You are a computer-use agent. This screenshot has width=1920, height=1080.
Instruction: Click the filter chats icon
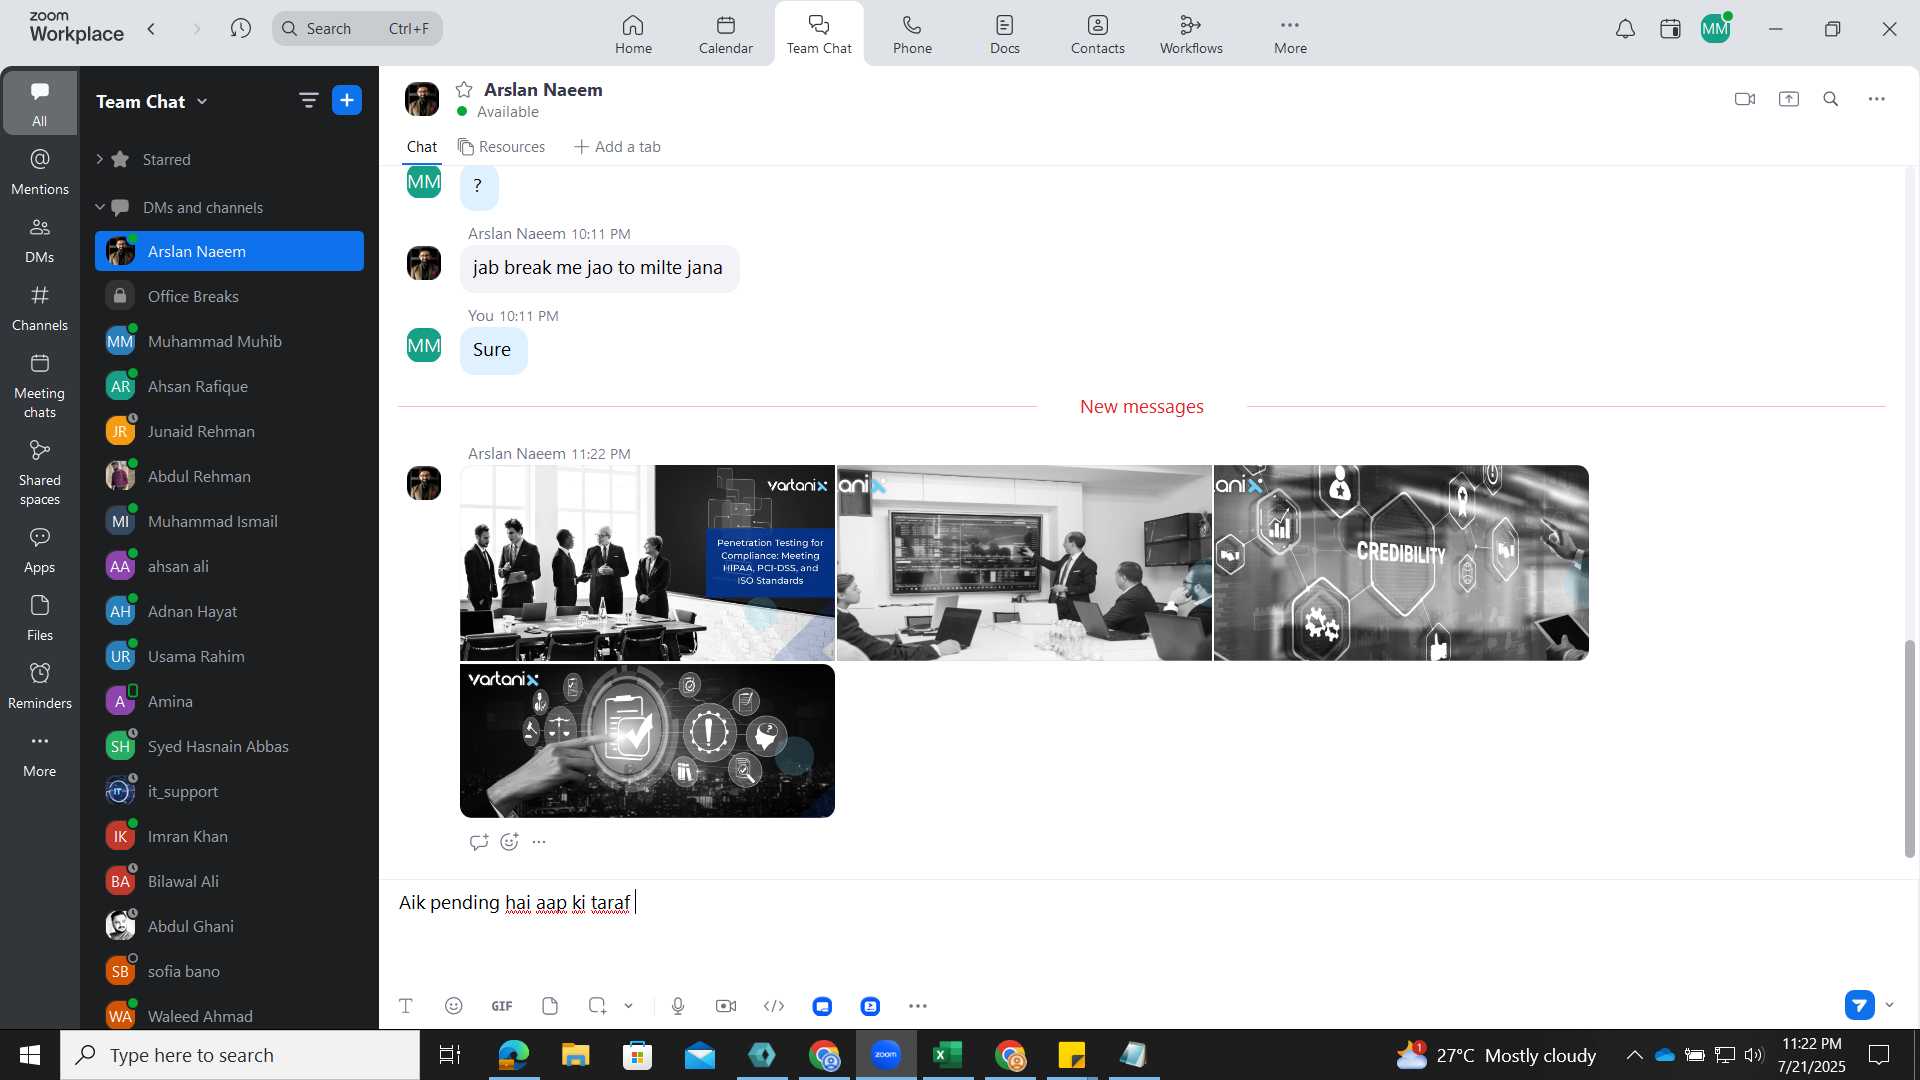[308, 100]
